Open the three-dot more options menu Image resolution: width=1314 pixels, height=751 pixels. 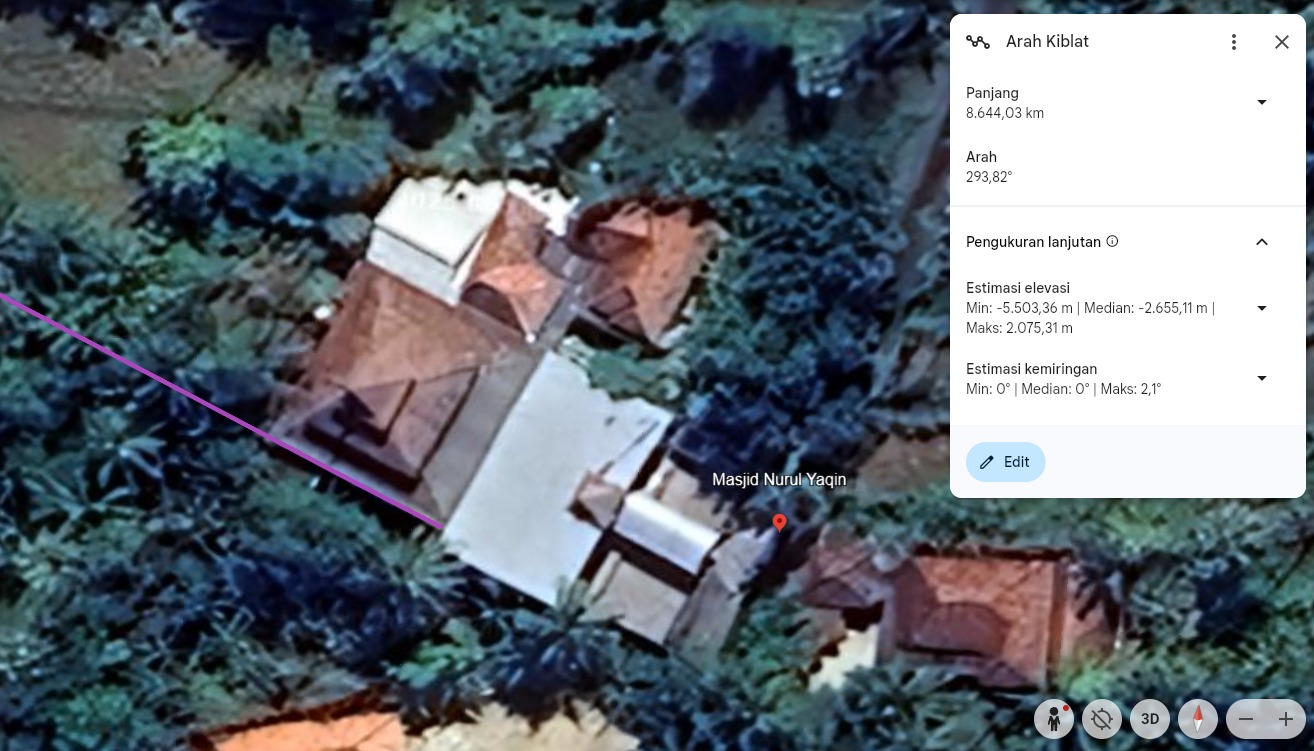[x=1234, y=42]
